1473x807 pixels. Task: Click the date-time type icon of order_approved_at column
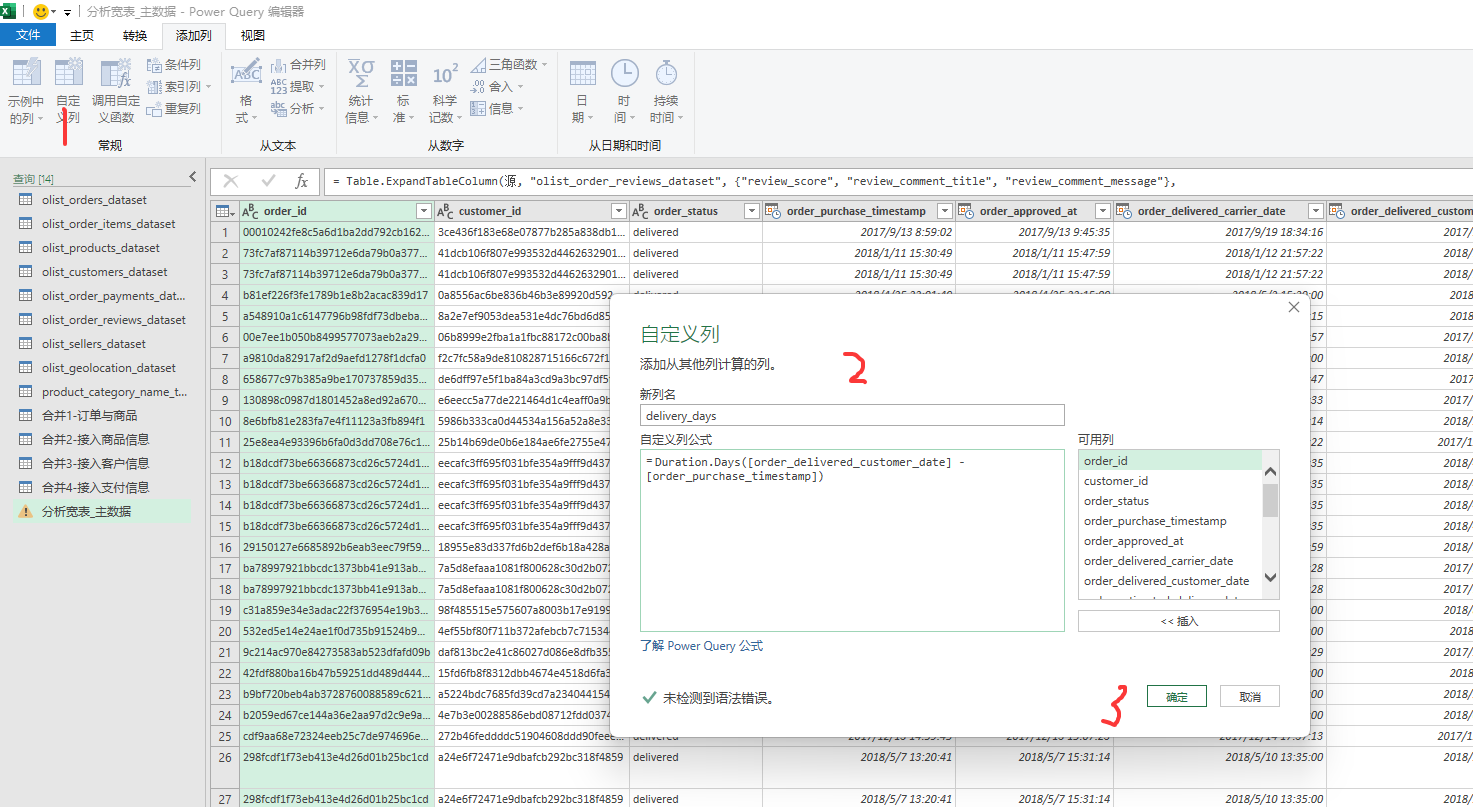coord(967,211)
